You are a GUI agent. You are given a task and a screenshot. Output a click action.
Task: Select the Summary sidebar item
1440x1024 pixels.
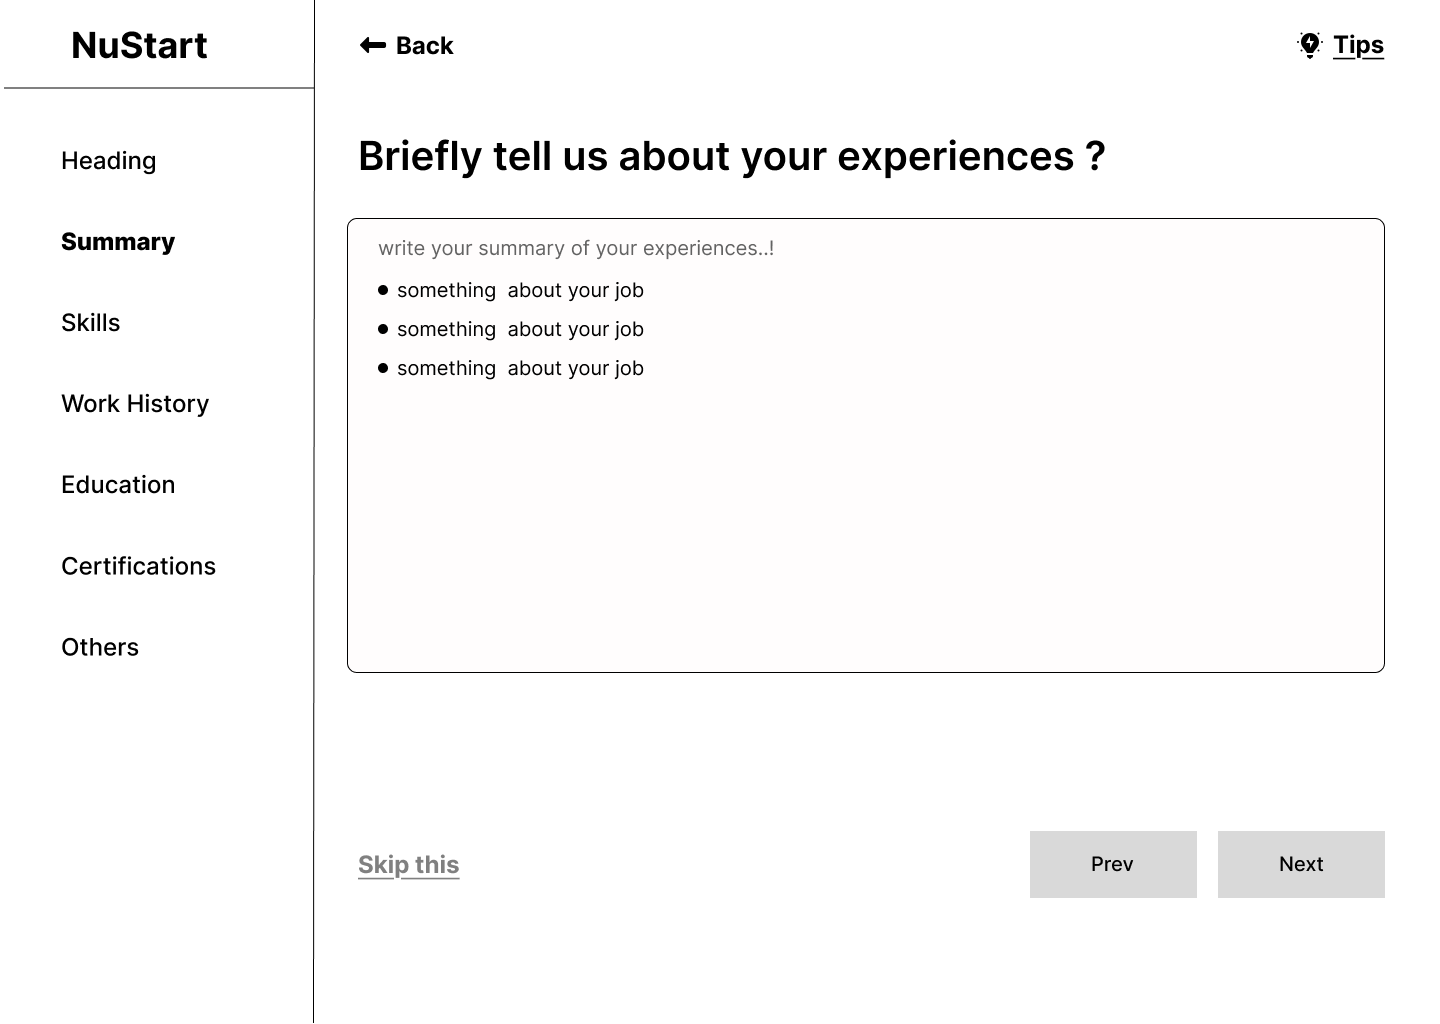[x=118, y=242]
